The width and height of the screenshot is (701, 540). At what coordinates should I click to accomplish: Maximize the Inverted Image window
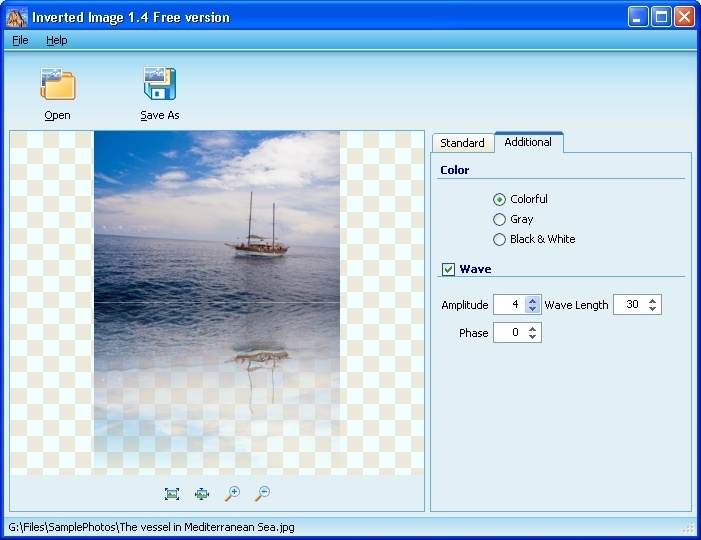click(x=661, y=17)
